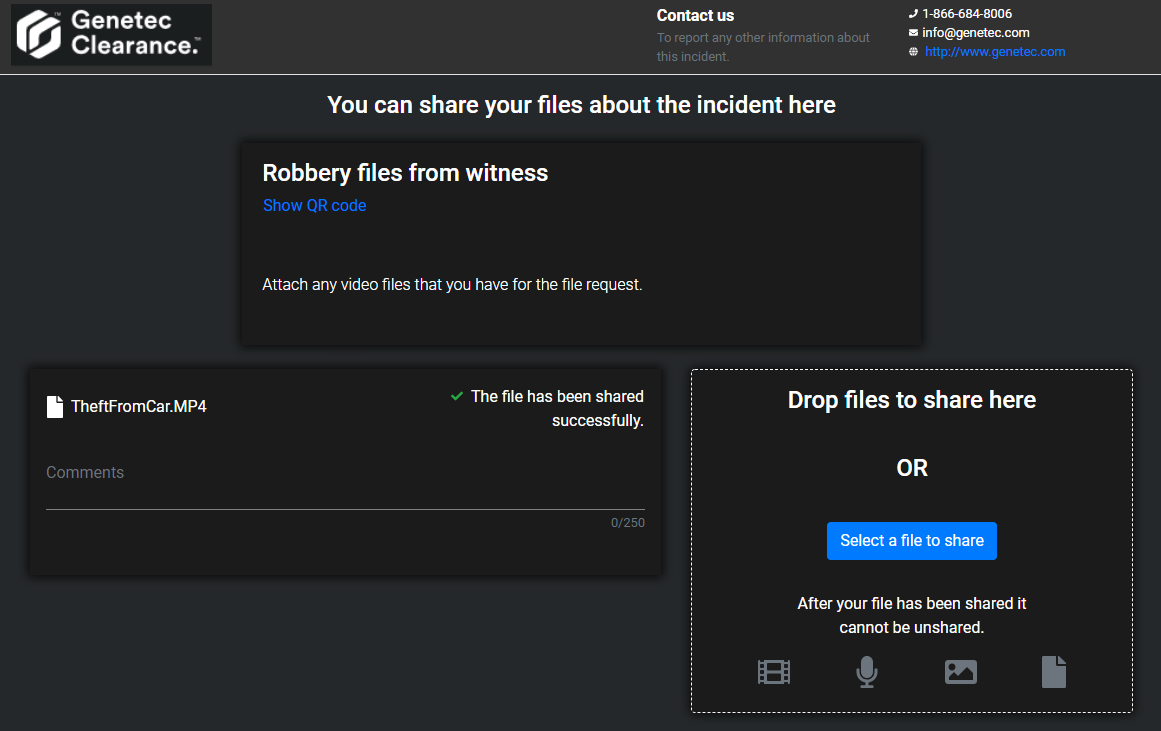Click the phone icon beside 1-866-684-8006
This screenshot has height=731, width=1161.
pyautogui.click(x=913, y=13)
